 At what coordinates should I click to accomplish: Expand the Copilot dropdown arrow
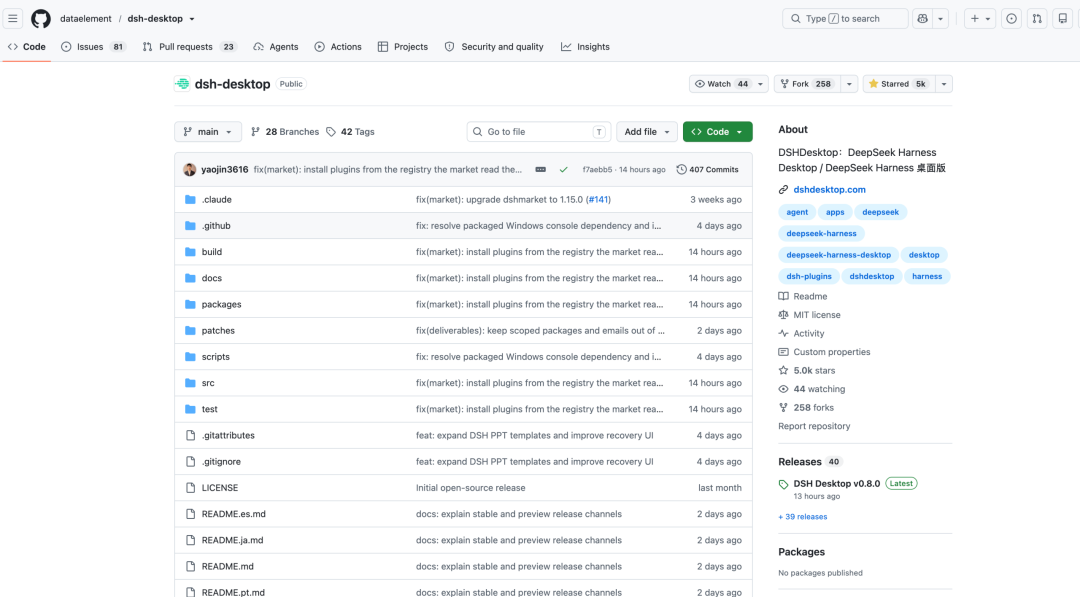click(x=940, y=19)
